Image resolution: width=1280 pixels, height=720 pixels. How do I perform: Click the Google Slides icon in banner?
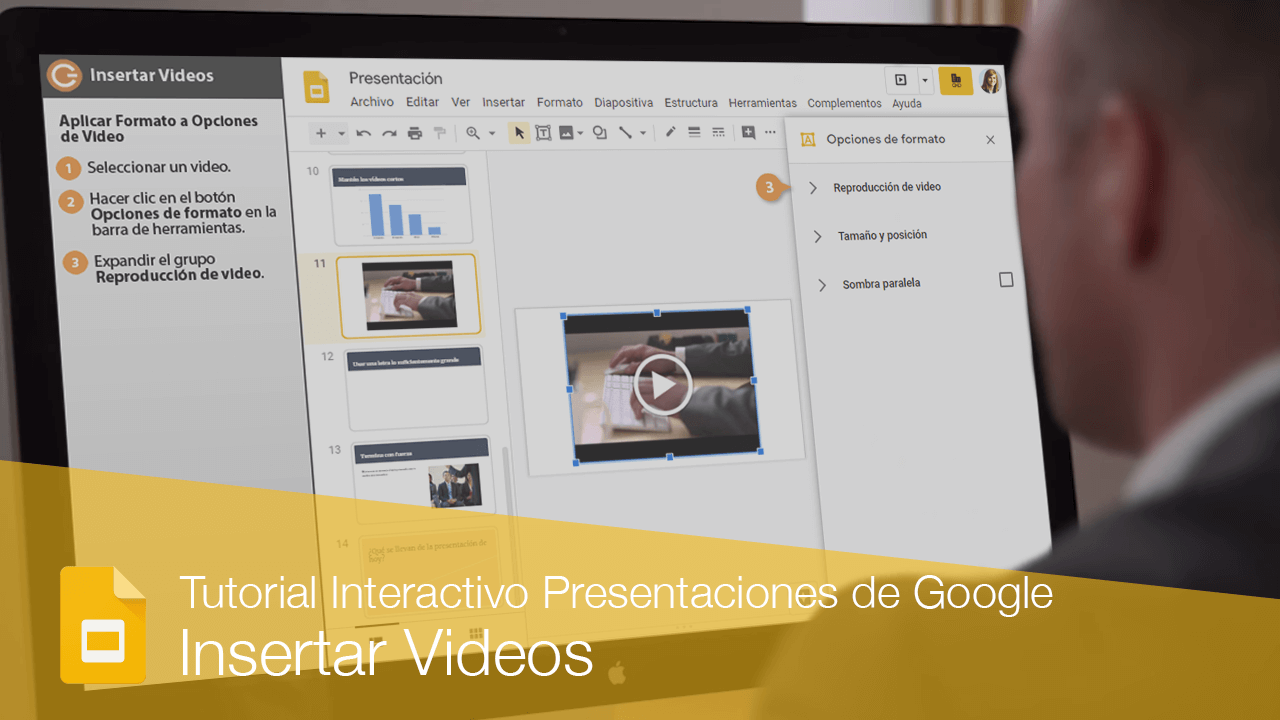pos(103,625)
